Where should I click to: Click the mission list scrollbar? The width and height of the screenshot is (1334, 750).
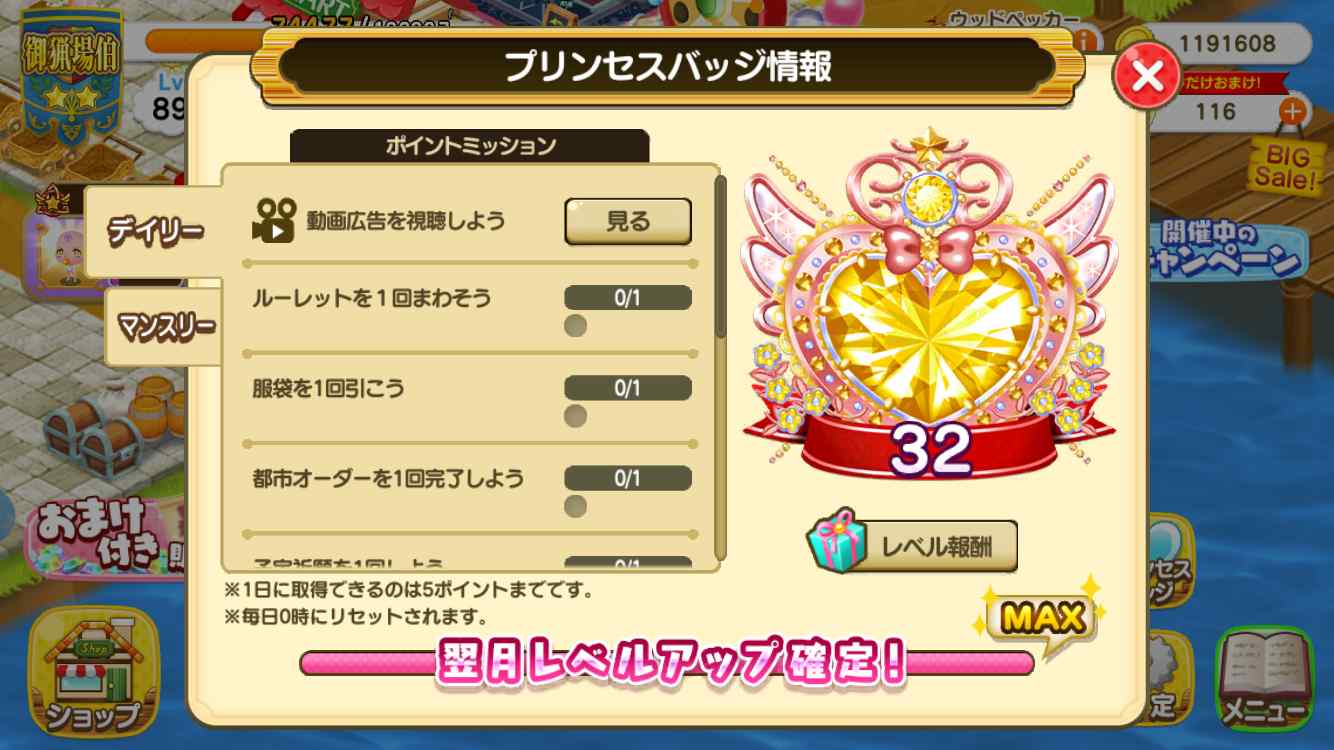click(720, 367)
